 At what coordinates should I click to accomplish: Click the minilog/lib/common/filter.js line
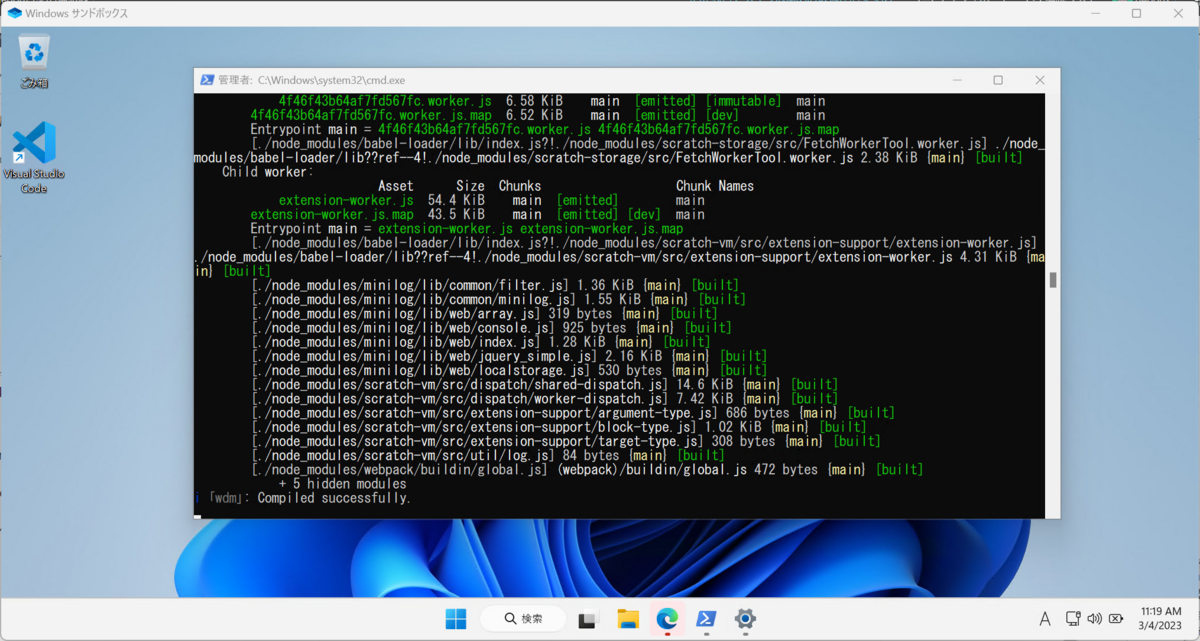496,285
